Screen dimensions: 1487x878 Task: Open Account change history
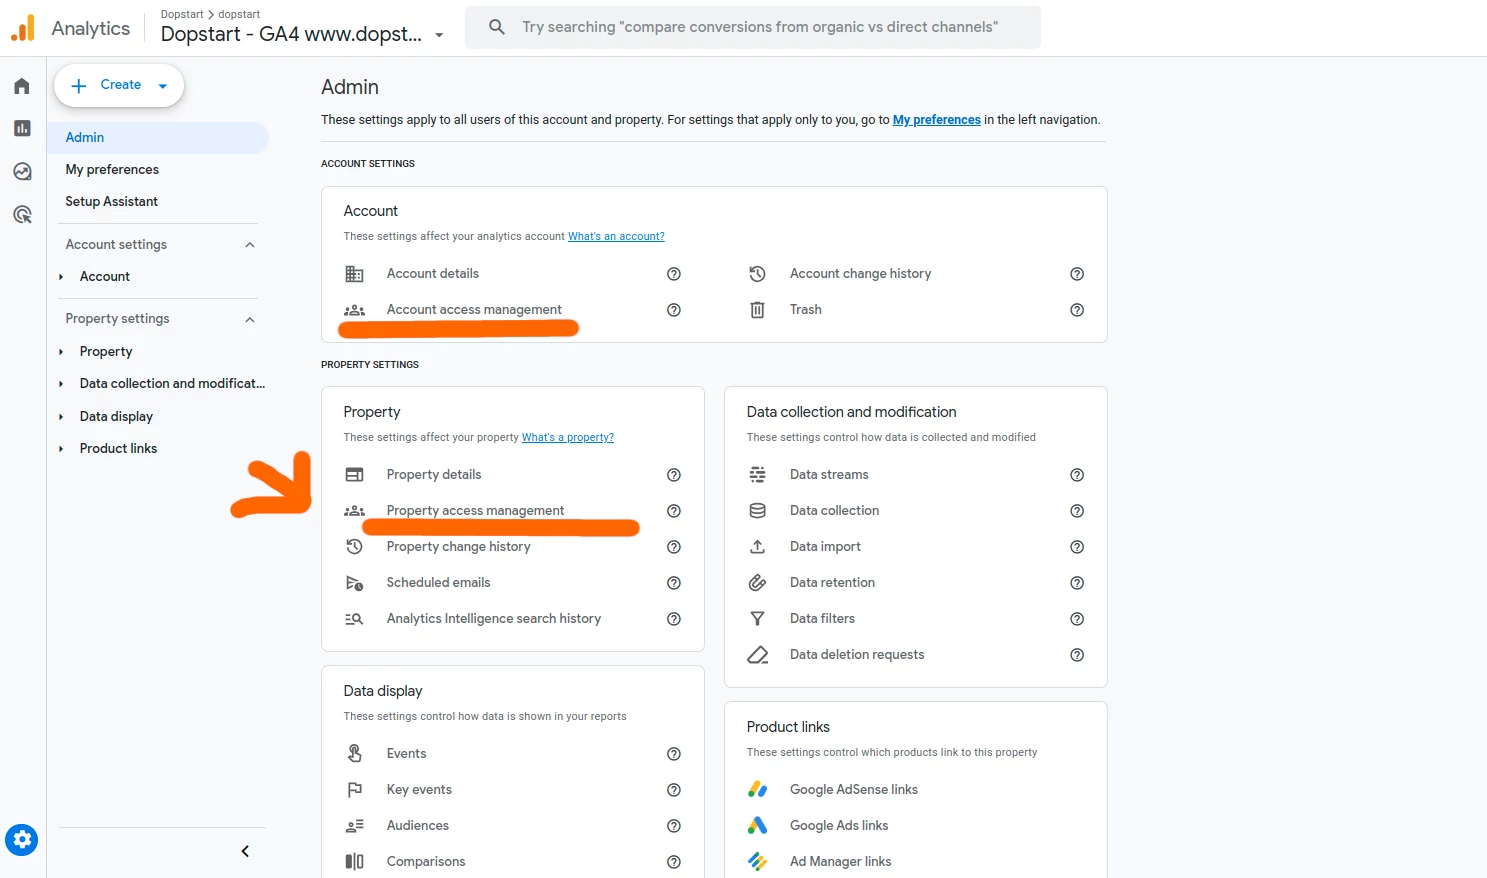tap(860, 274)
